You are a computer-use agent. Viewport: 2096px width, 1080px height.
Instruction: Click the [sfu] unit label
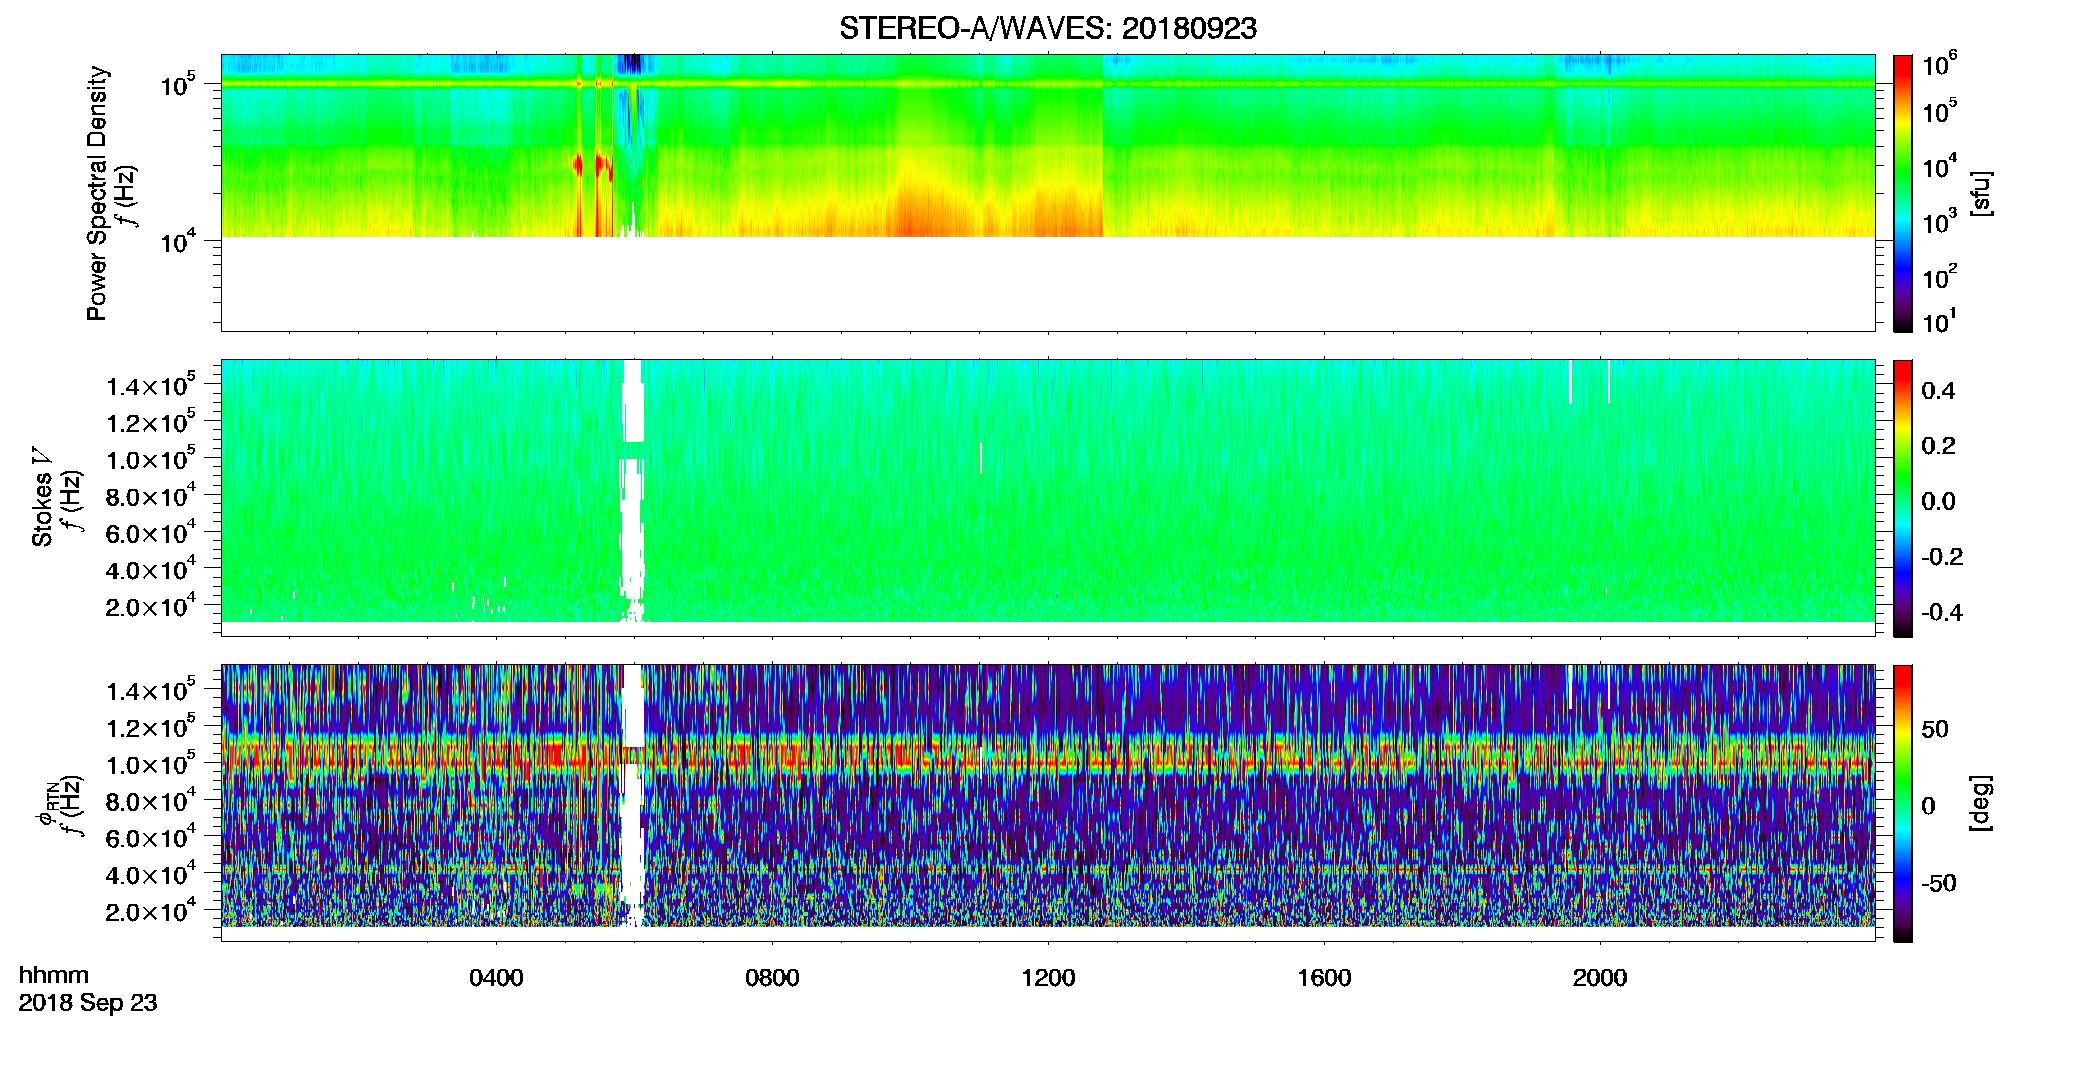click(1981, 193)
